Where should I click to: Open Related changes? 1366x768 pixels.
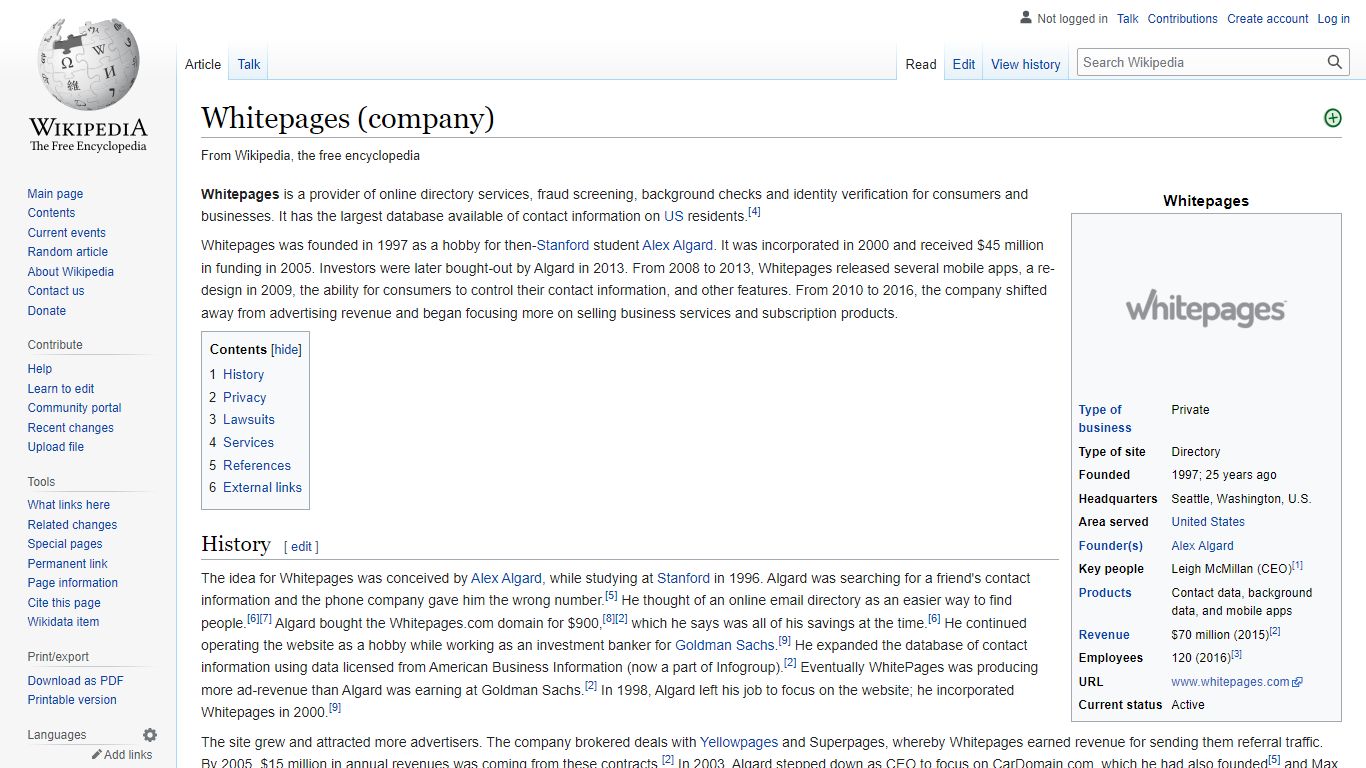[x=72, y=525]
